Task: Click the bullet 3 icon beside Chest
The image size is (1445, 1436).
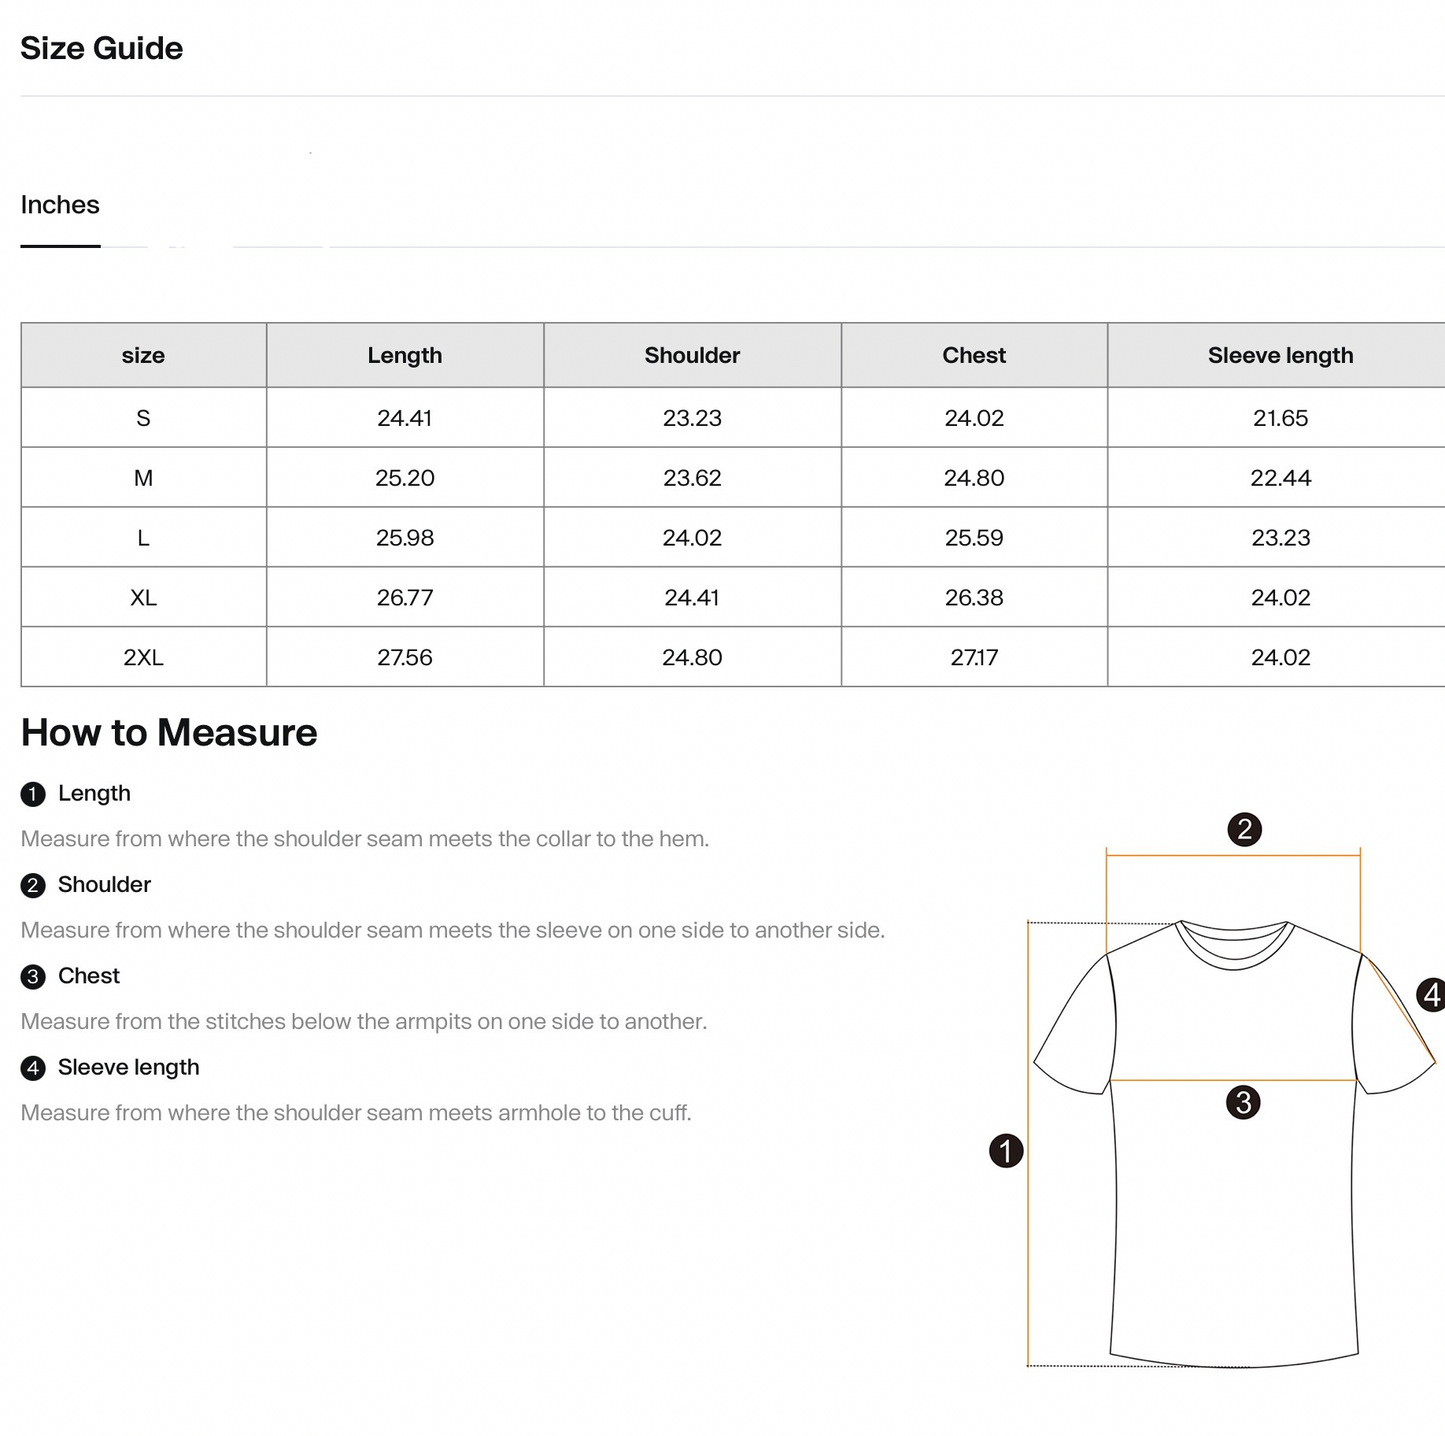Action: click(33, 977)
